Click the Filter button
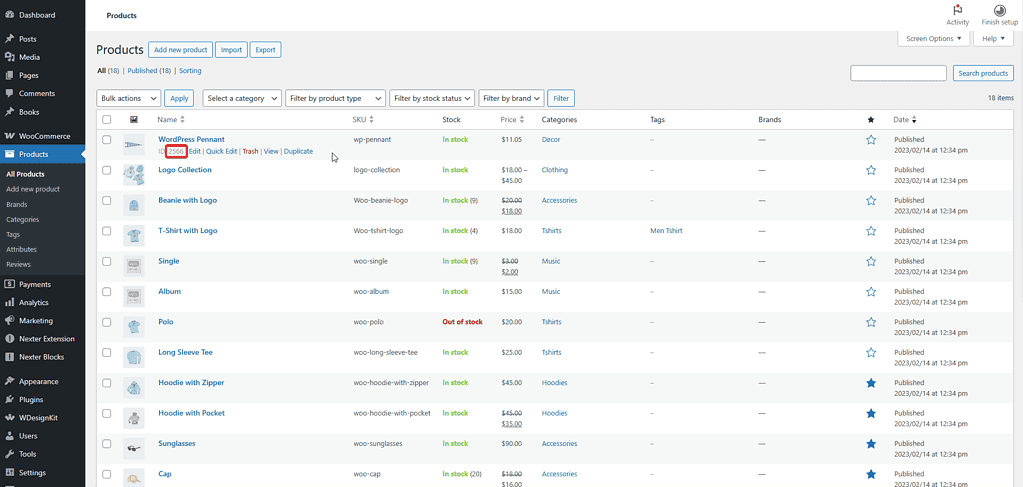Image resolution: width=1023 pixels, height=487 pixels. (561, 99)
